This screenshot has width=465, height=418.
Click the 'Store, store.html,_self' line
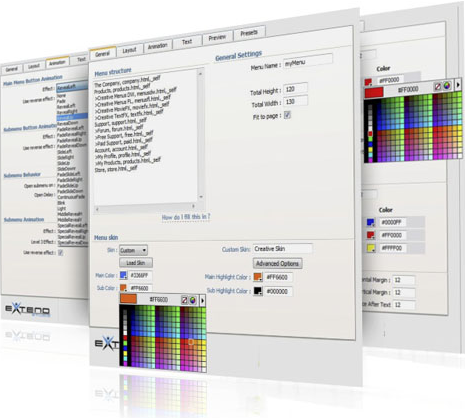click(x=116, y=169)
